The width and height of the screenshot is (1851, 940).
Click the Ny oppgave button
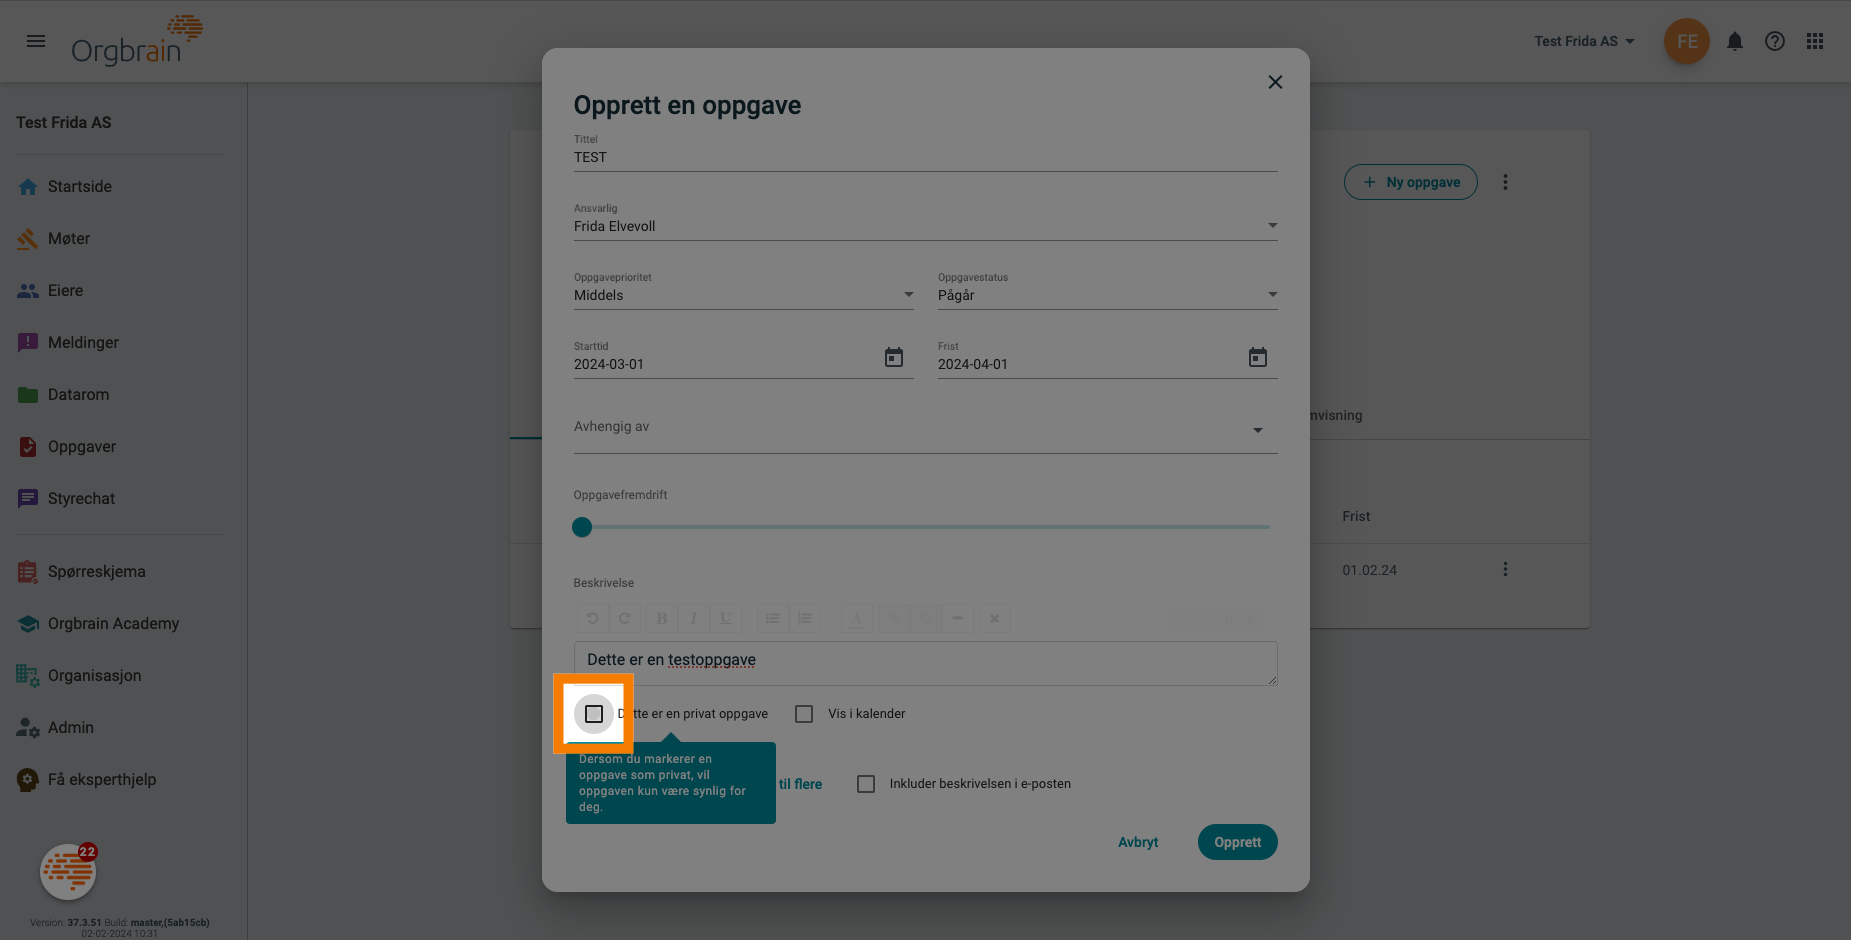point(1410,182)
